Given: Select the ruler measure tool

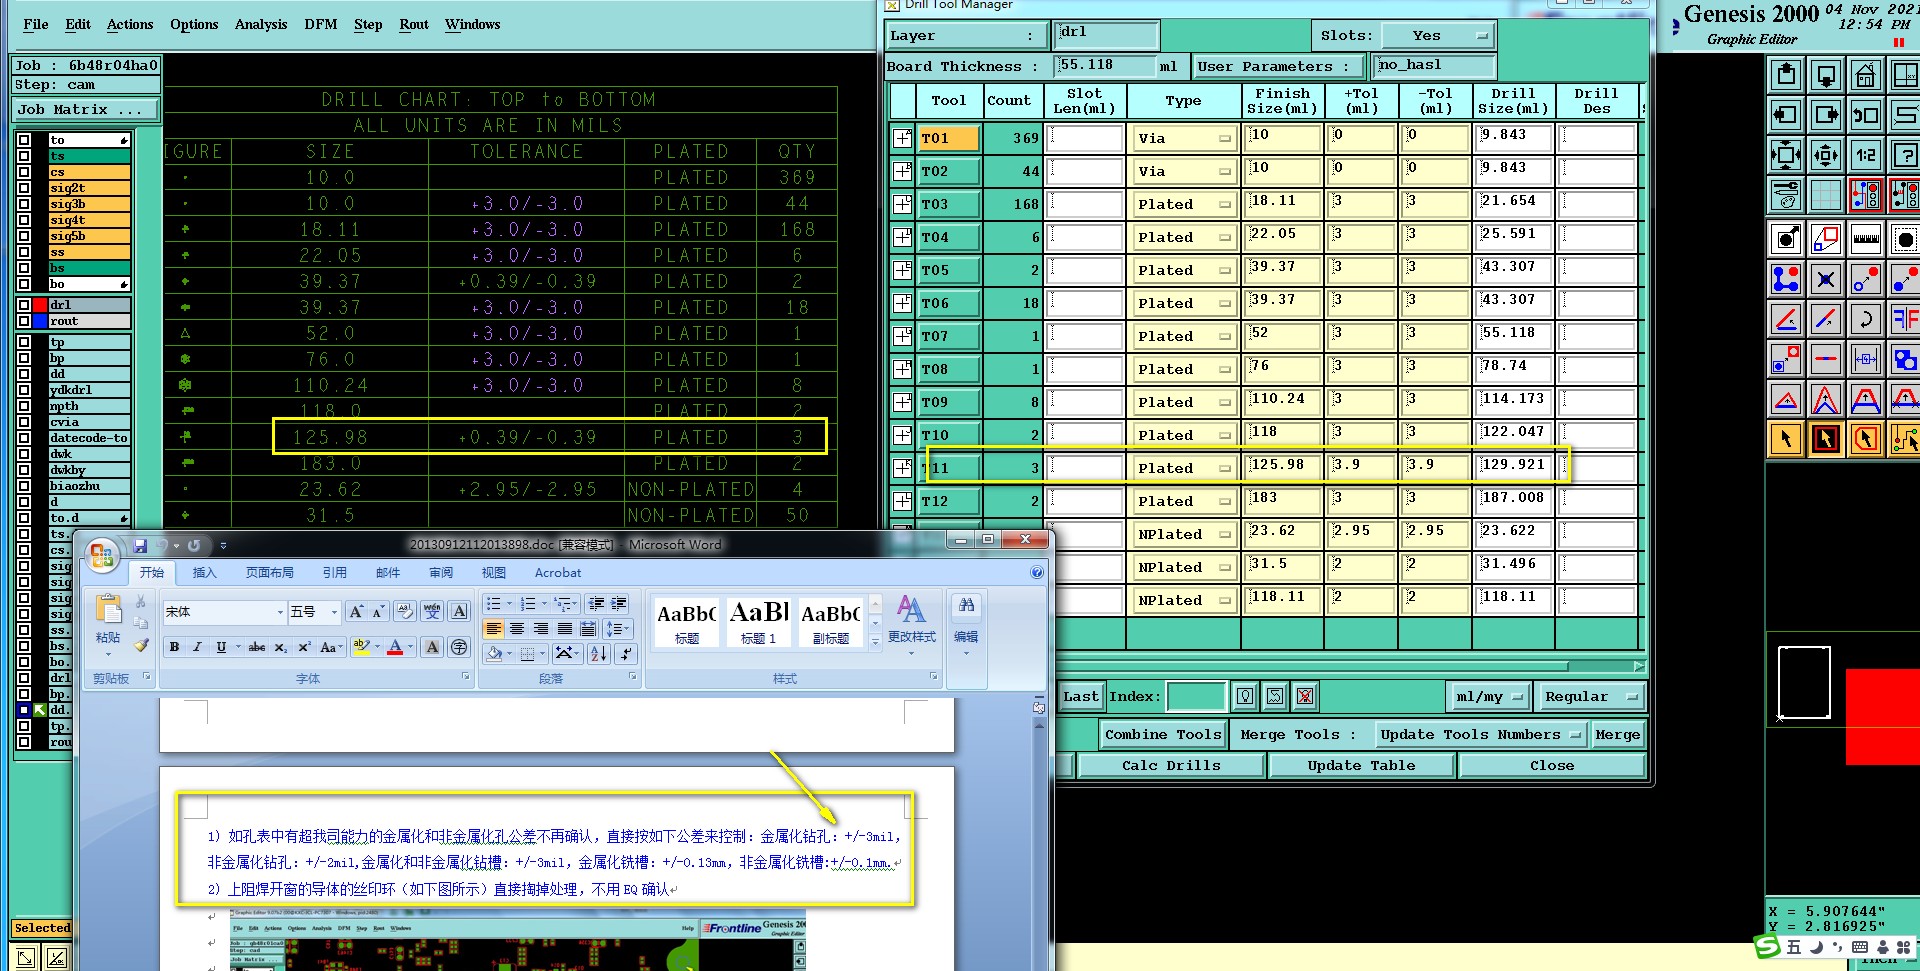Looking at the screenshot, I should tap(1865, 239).
